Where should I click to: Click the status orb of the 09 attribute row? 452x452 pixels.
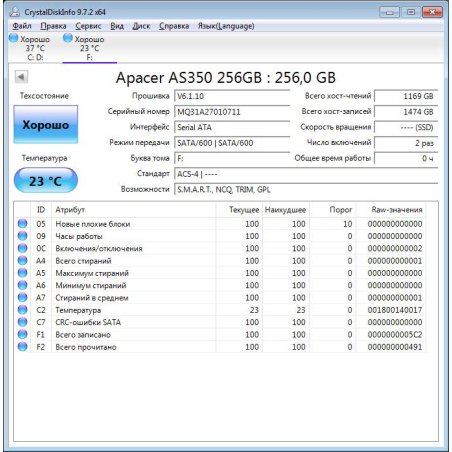[22, 236]
